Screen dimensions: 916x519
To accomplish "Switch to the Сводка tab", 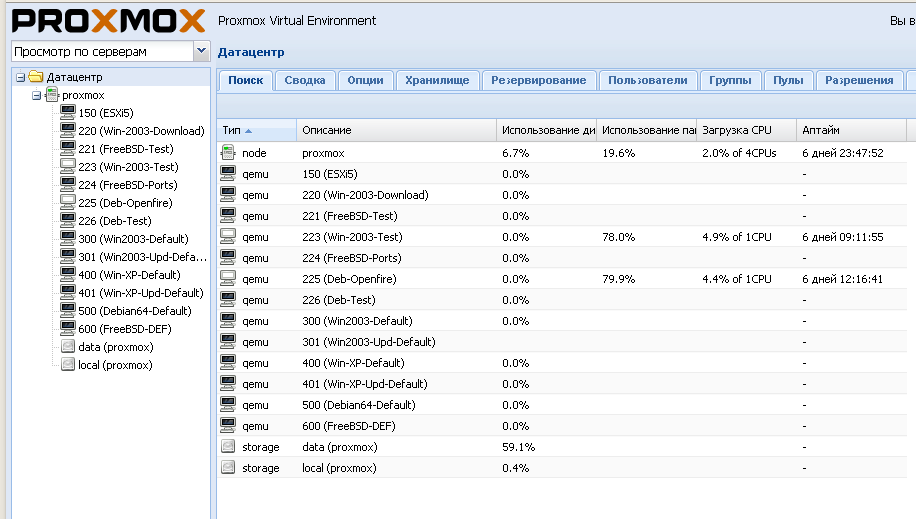I will [305, 80].
